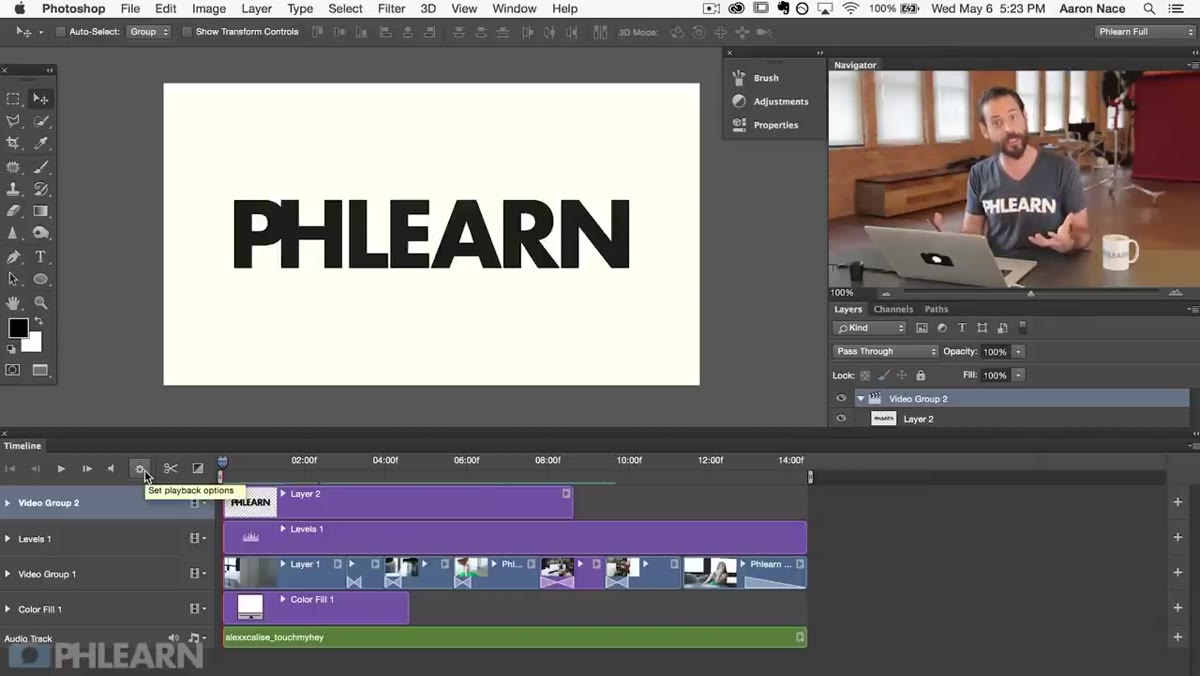The height and width of the screenshot is (676, 1200).
Task: Toggle lock all
Action: point(920,375)
